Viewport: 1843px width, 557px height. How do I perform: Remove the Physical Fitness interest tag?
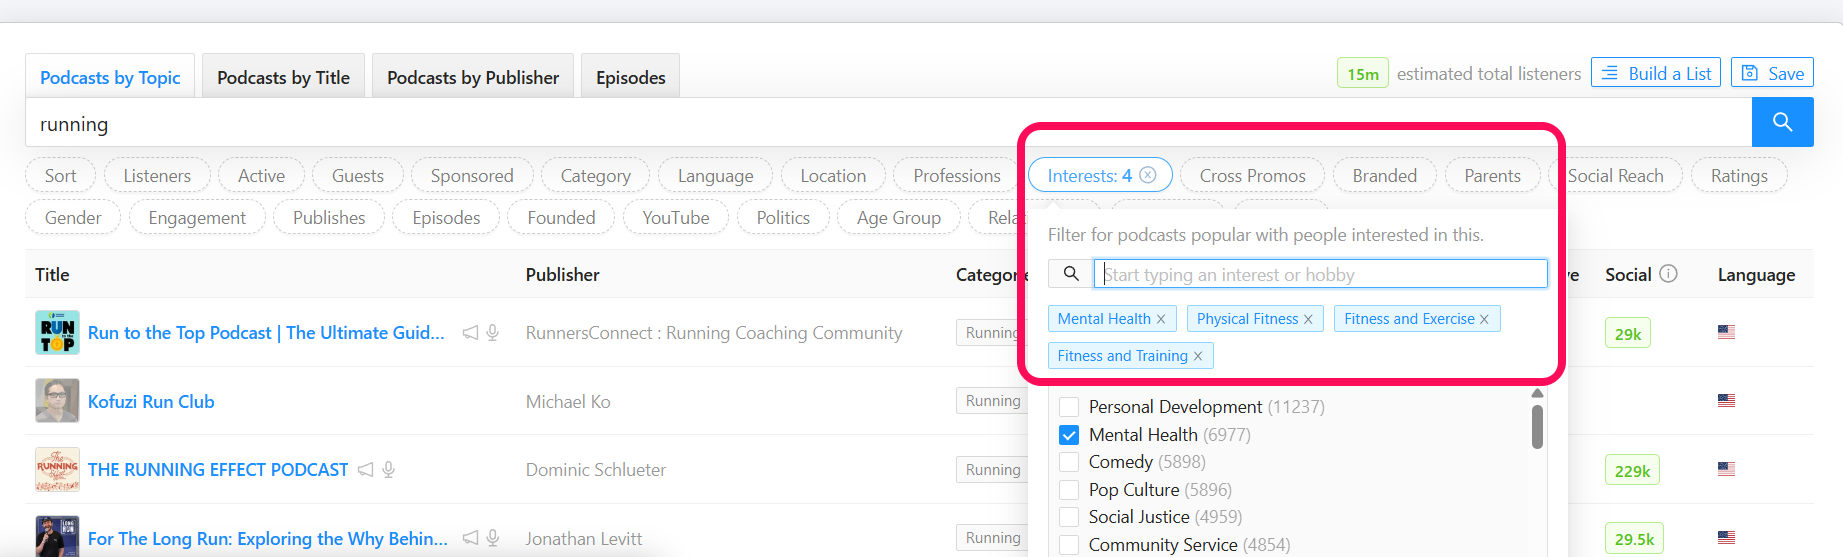pyautogui.click(x=1308, y=319)
